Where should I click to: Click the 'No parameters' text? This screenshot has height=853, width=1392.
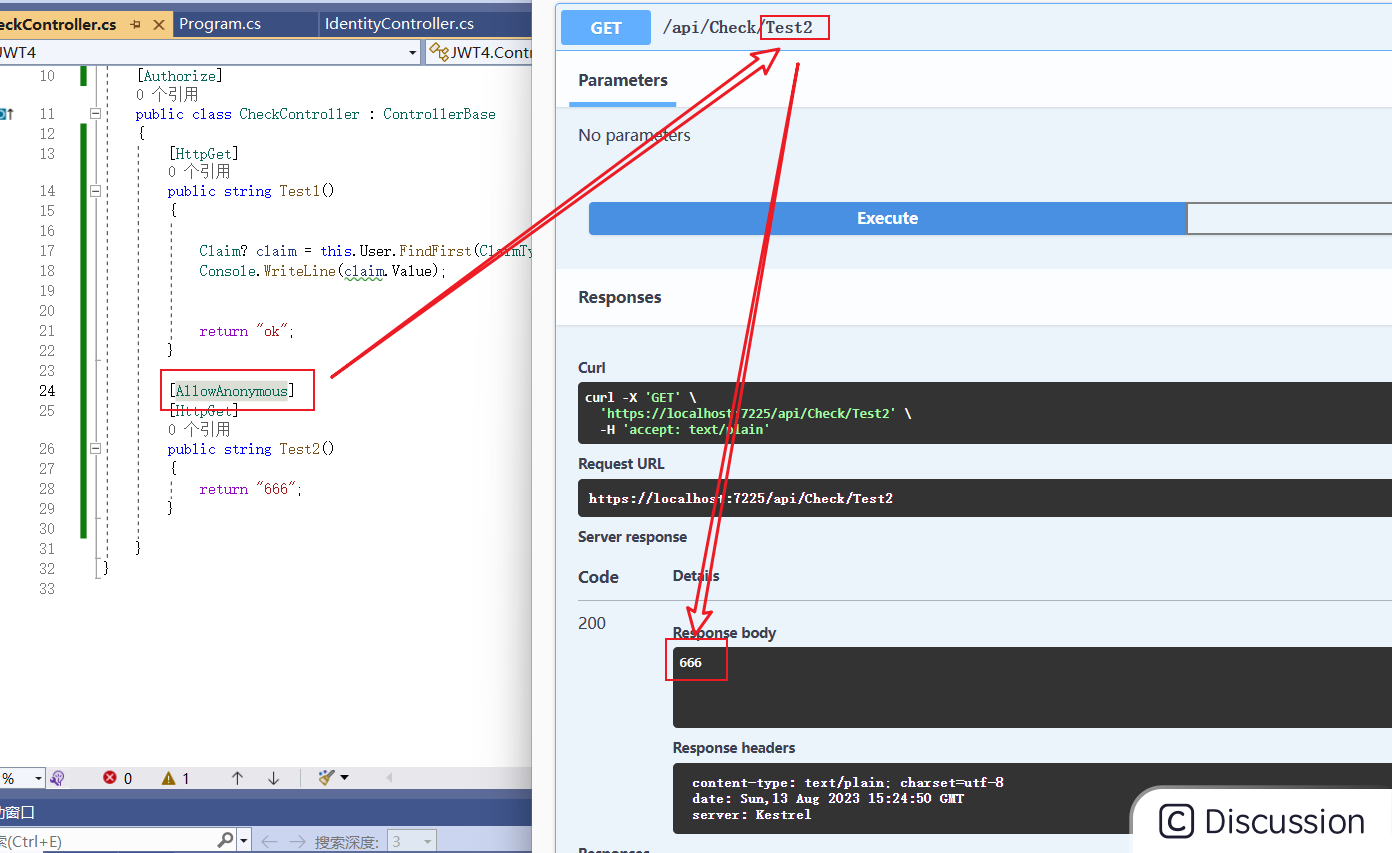[634, 135]
